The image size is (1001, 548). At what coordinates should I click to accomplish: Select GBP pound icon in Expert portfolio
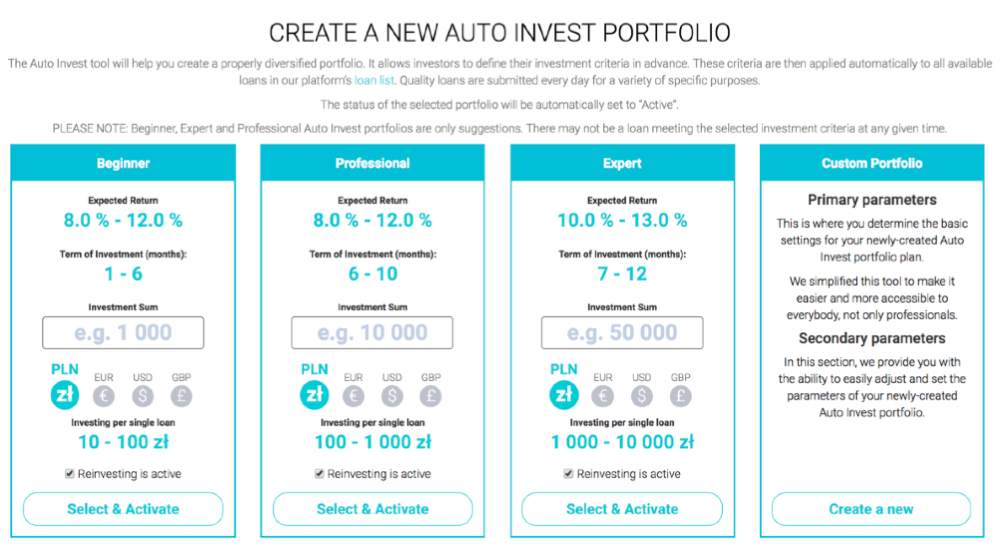point(681,396)
